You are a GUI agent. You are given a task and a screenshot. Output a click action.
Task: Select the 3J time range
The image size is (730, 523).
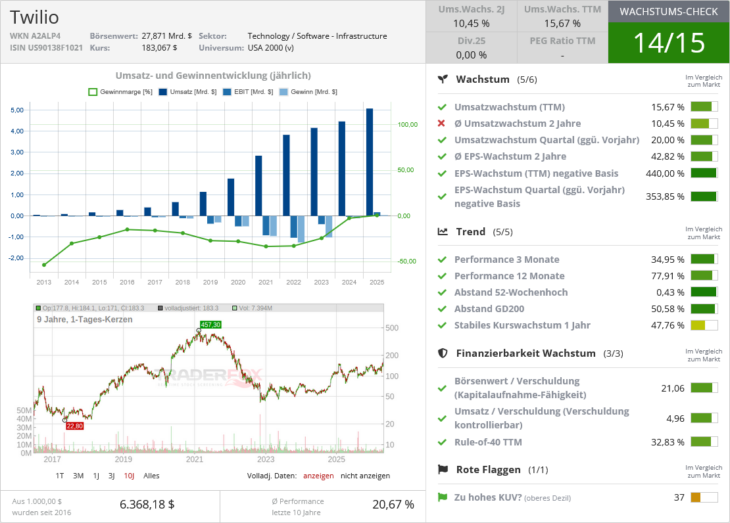(x=111, y=475)
